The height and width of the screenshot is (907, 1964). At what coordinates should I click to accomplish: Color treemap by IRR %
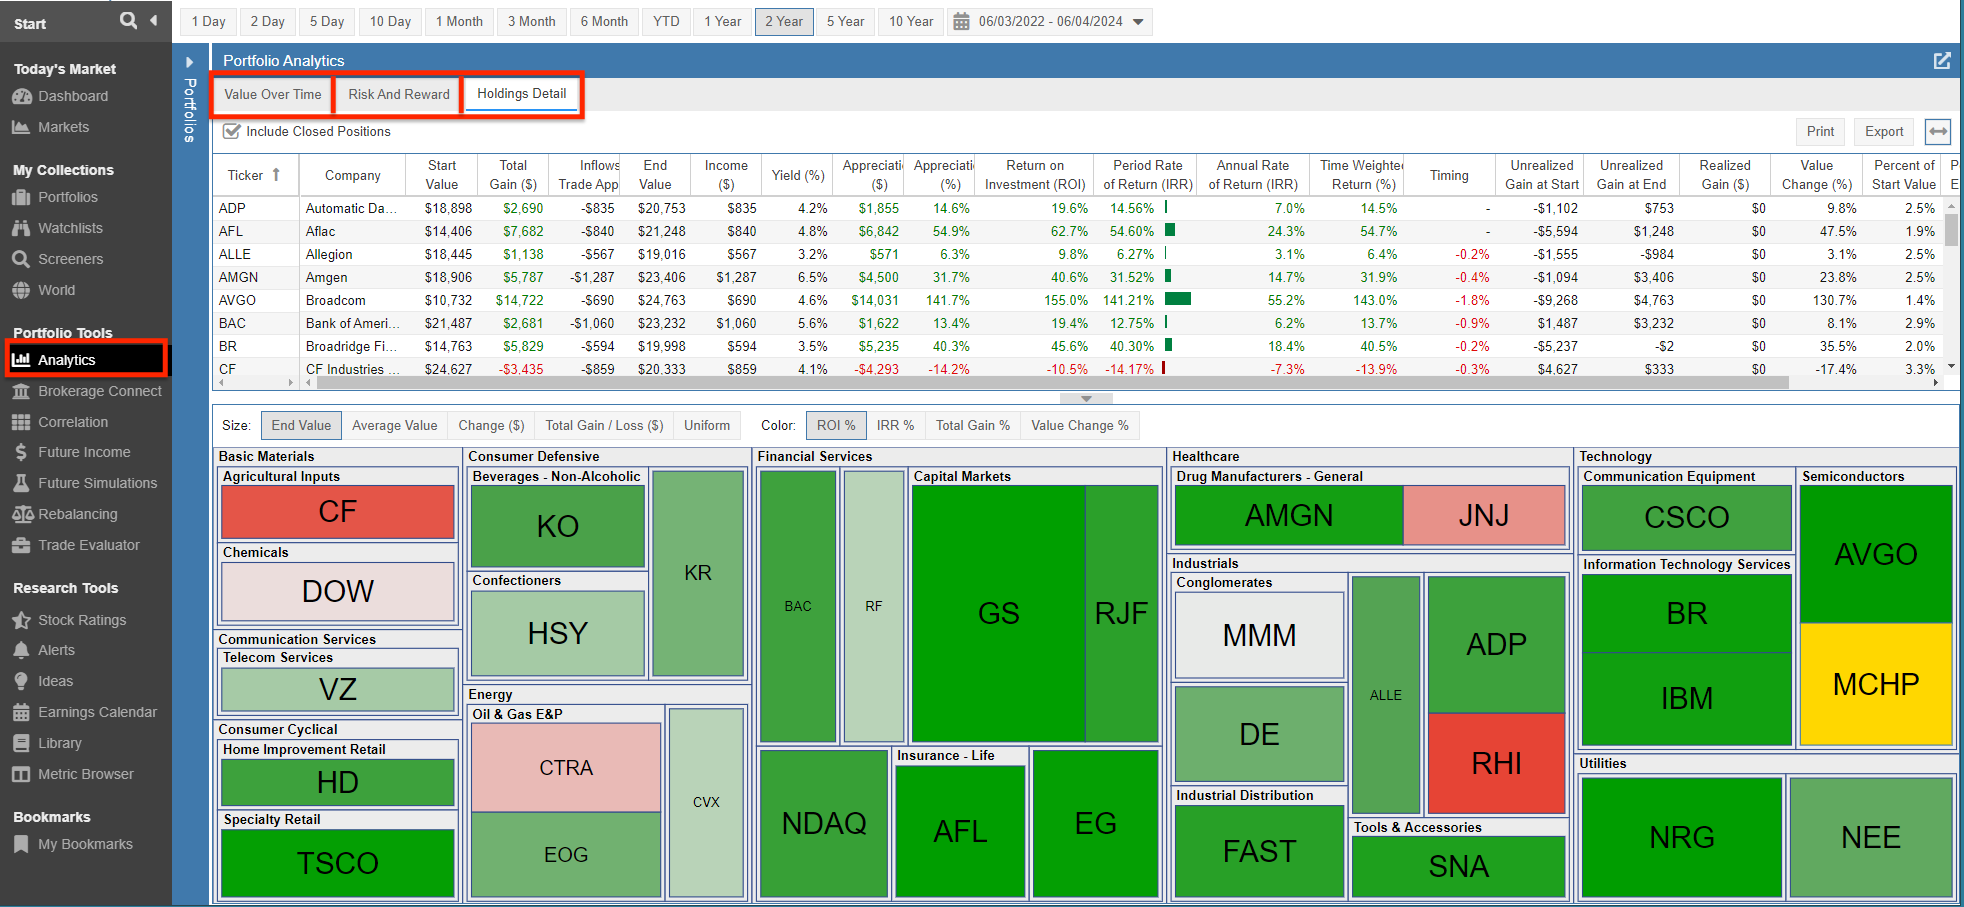(896, 425)
